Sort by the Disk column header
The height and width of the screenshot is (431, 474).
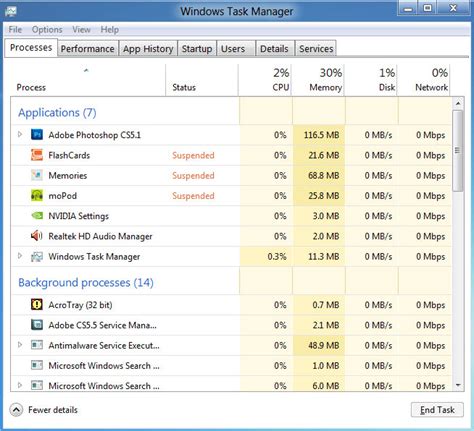click(371, 80)
